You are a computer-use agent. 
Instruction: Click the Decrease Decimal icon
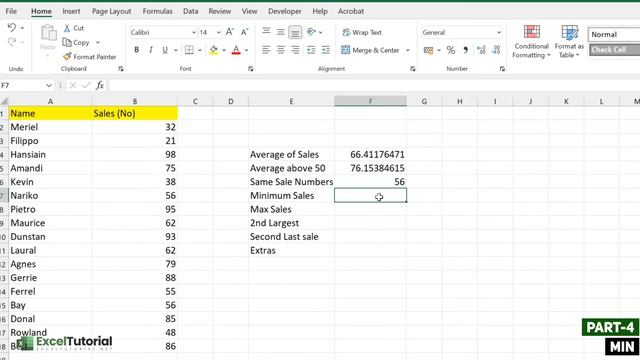tap(496, 50)
